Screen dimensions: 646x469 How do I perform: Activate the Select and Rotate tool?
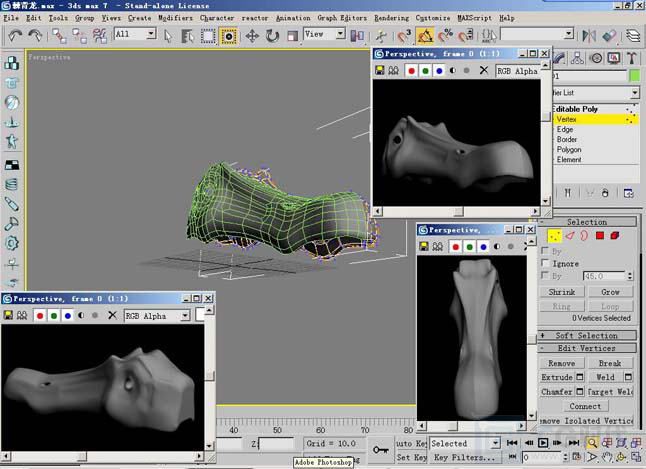click(272, 36)
